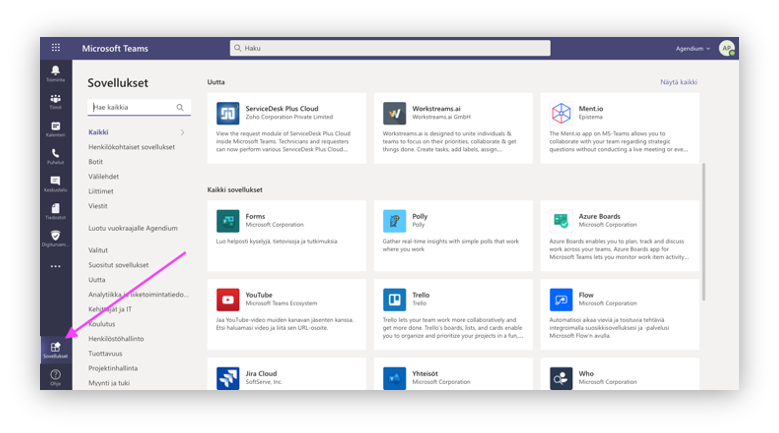Open the ServiceDesk Plus Cloud title
The width and height of the screenshot is (779, 433).
(282, 108)
